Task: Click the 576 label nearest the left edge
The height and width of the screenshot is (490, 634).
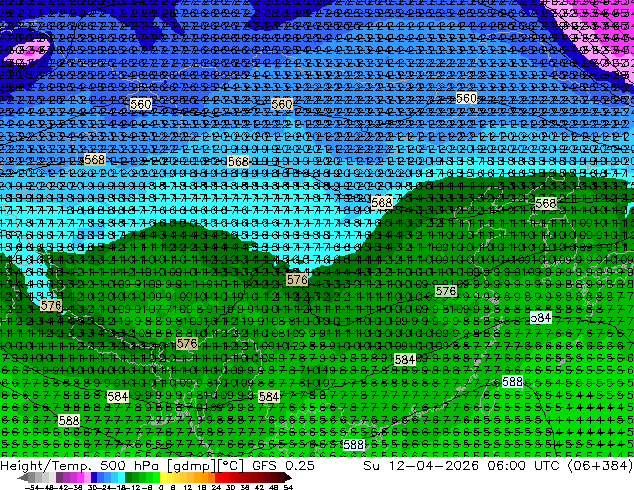Action: (51, 305)
